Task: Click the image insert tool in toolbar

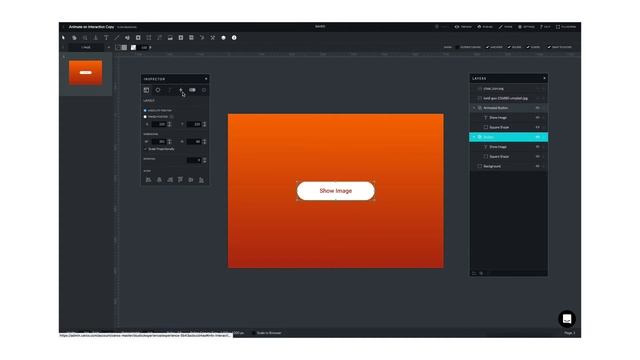Action: (x=170, y=38)
